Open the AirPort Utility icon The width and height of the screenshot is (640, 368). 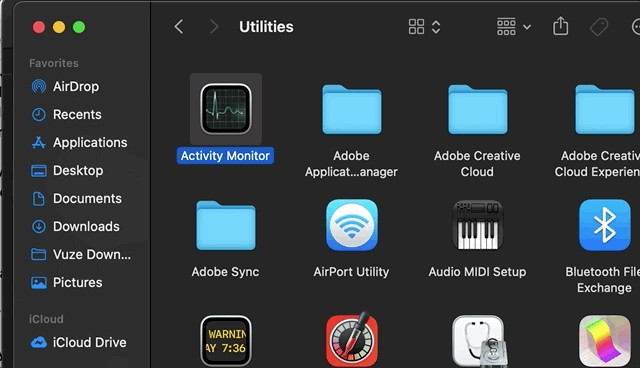[351, 225]
